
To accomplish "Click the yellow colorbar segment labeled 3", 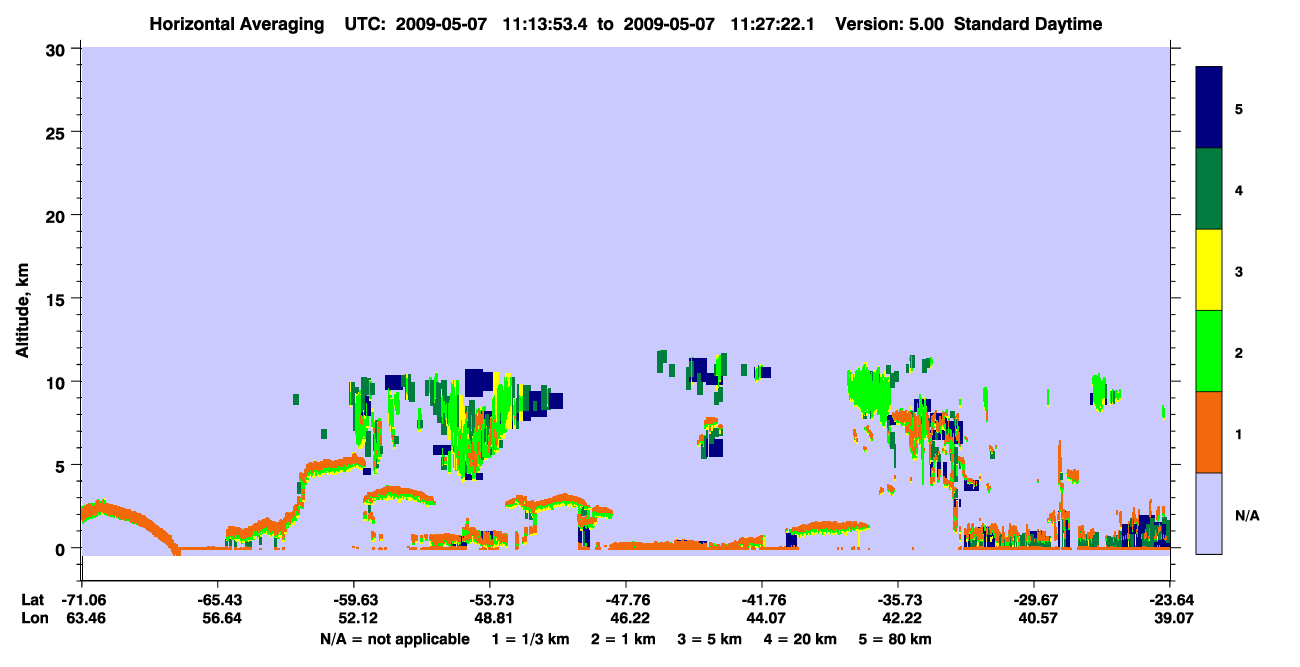I will click(1209, 270).
